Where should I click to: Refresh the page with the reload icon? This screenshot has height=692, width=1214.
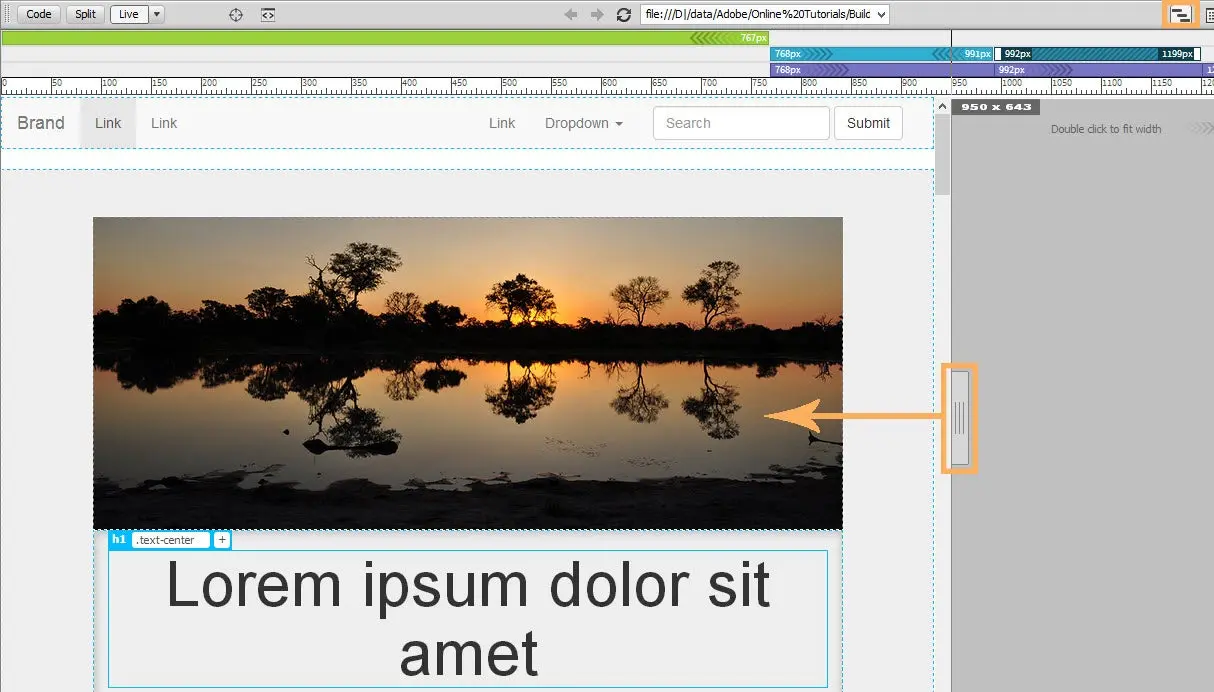pyautogui.click(x=624, y=15)
